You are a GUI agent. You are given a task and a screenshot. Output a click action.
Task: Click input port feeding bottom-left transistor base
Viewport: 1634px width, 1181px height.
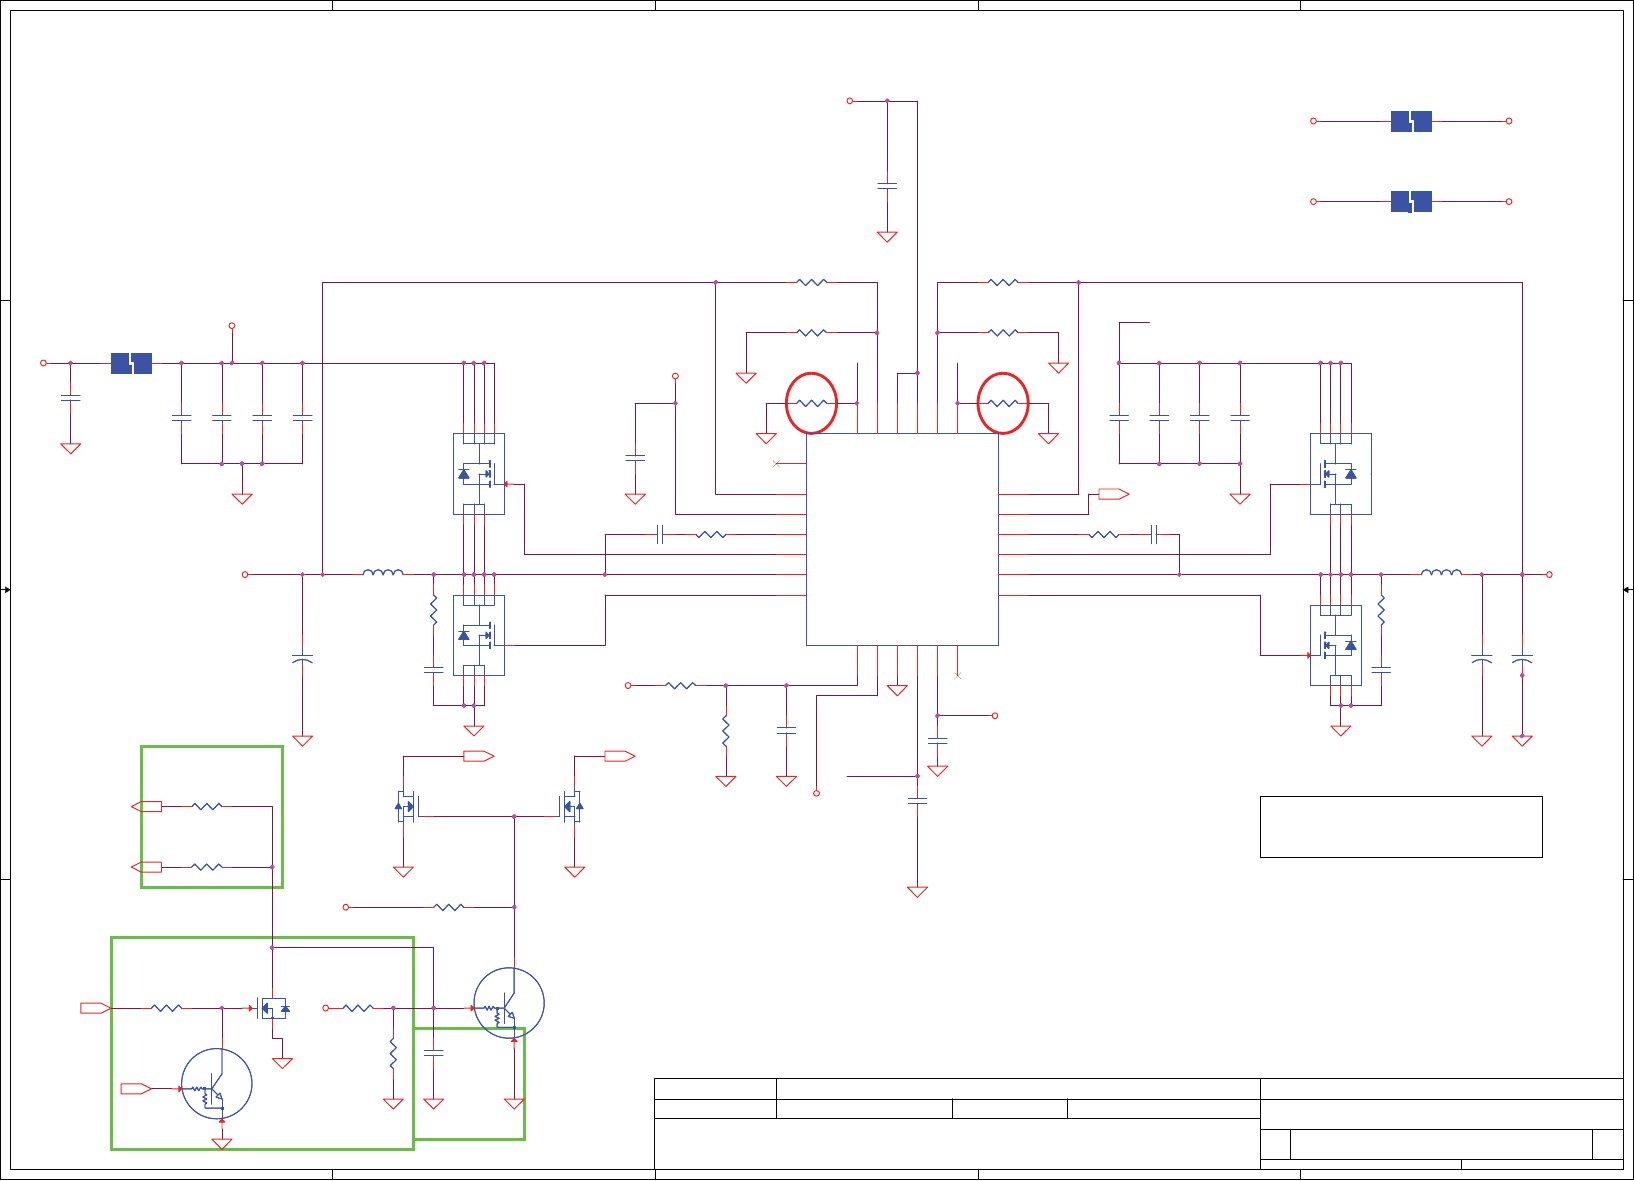point(136,1089)
